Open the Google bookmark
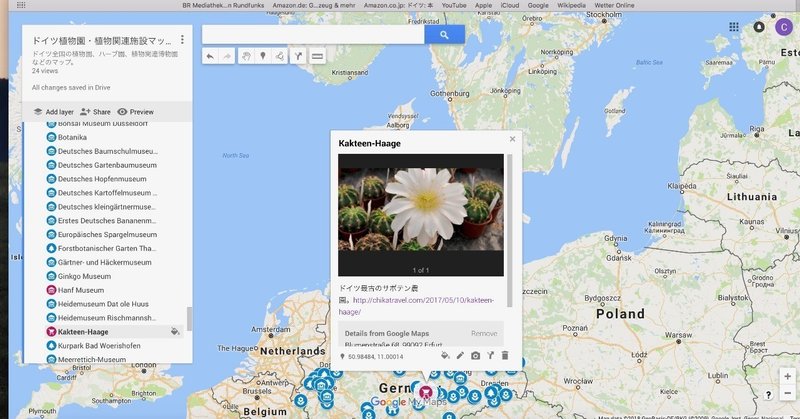The height and width of the screenshot is (419, 800). pyautogui.click(x=538, y=5)
